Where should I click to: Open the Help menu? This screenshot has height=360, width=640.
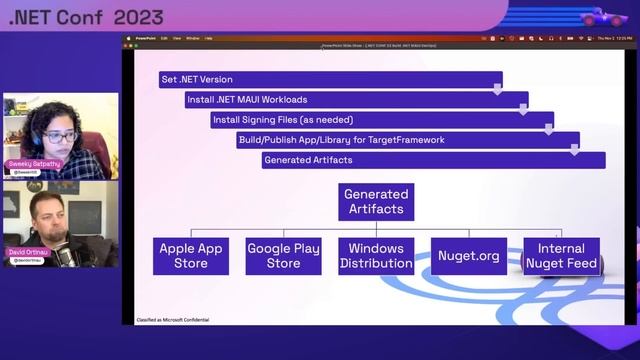pyautogui.click(x=209, y=38)
